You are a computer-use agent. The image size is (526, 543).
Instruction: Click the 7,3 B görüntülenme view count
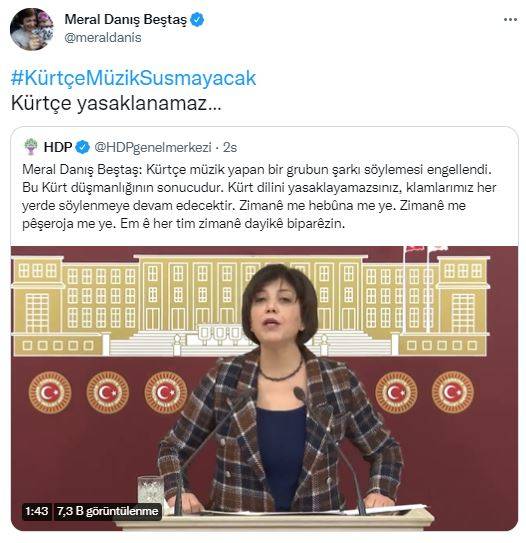(x=108, y=511)
